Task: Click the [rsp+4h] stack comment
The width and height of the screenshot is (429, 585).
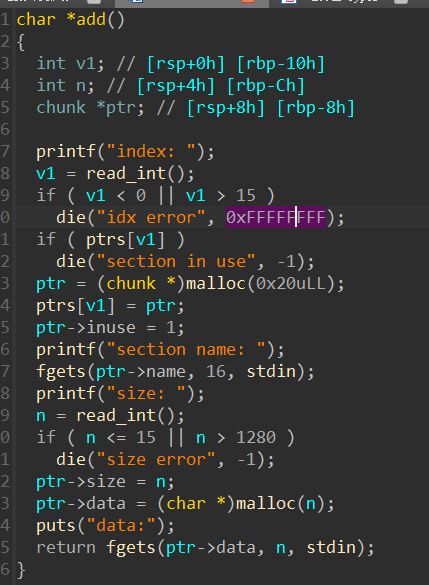Action: click(176, 85)
